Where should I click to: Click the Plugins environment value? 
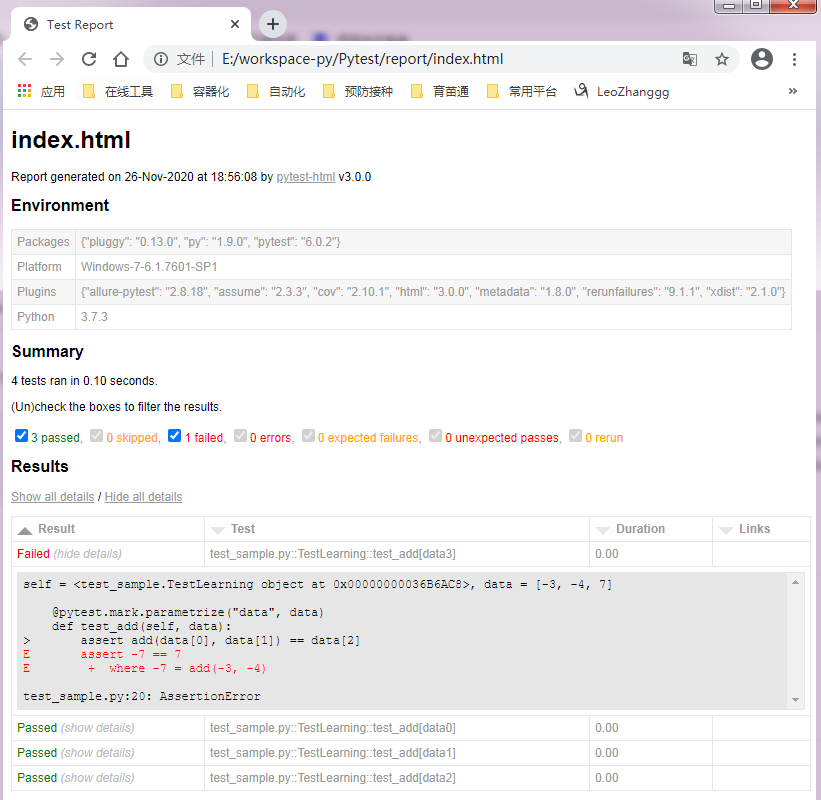433,292
